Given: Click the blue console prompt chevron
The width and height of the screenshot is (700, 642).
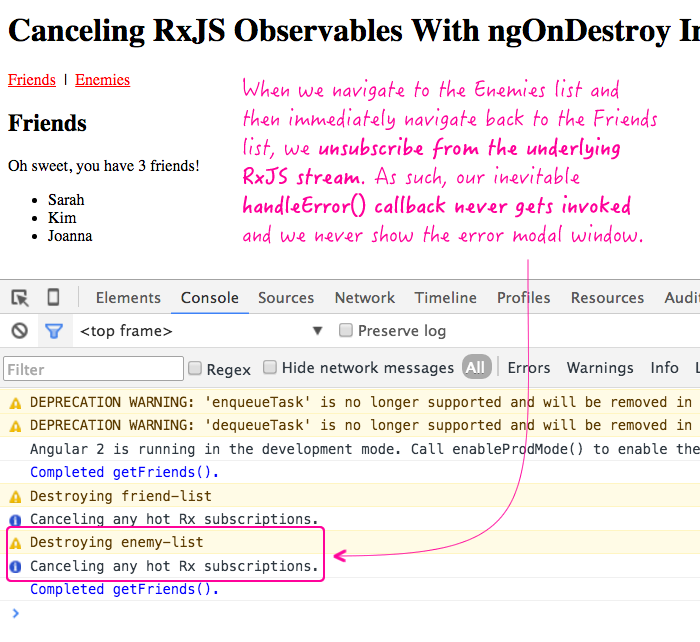Looking at the screenshot, I should pyautogui.click(x=16, y=613).
